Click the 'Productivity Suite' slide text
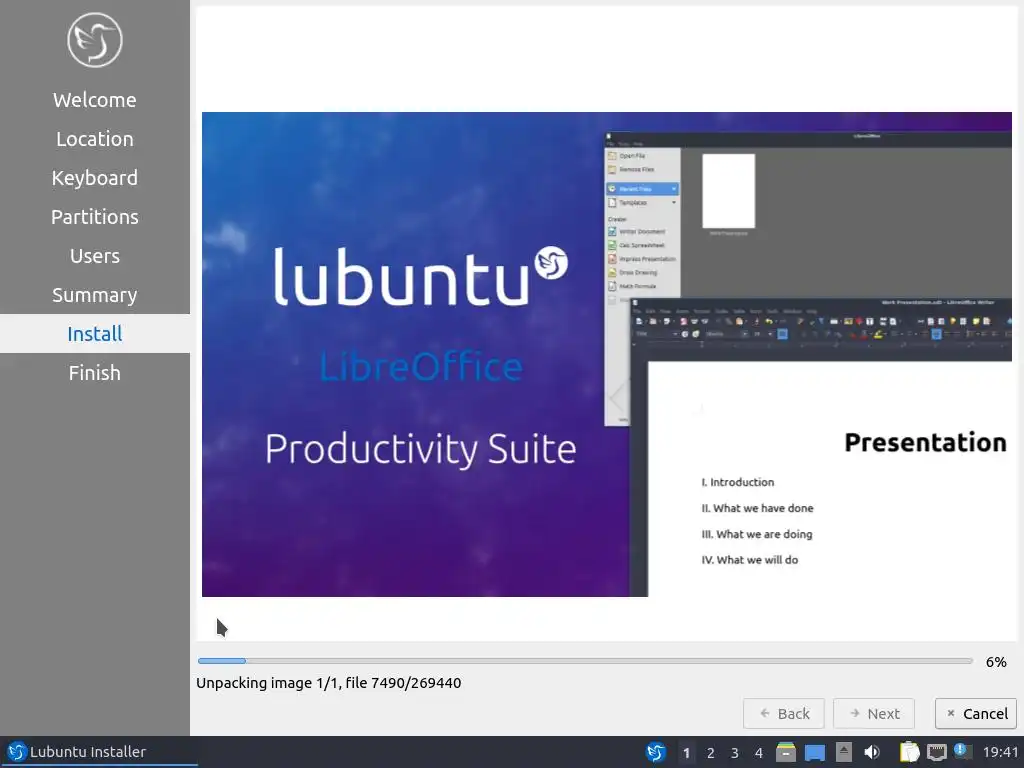Screen dimensions: 1024x768 [421, 450]
